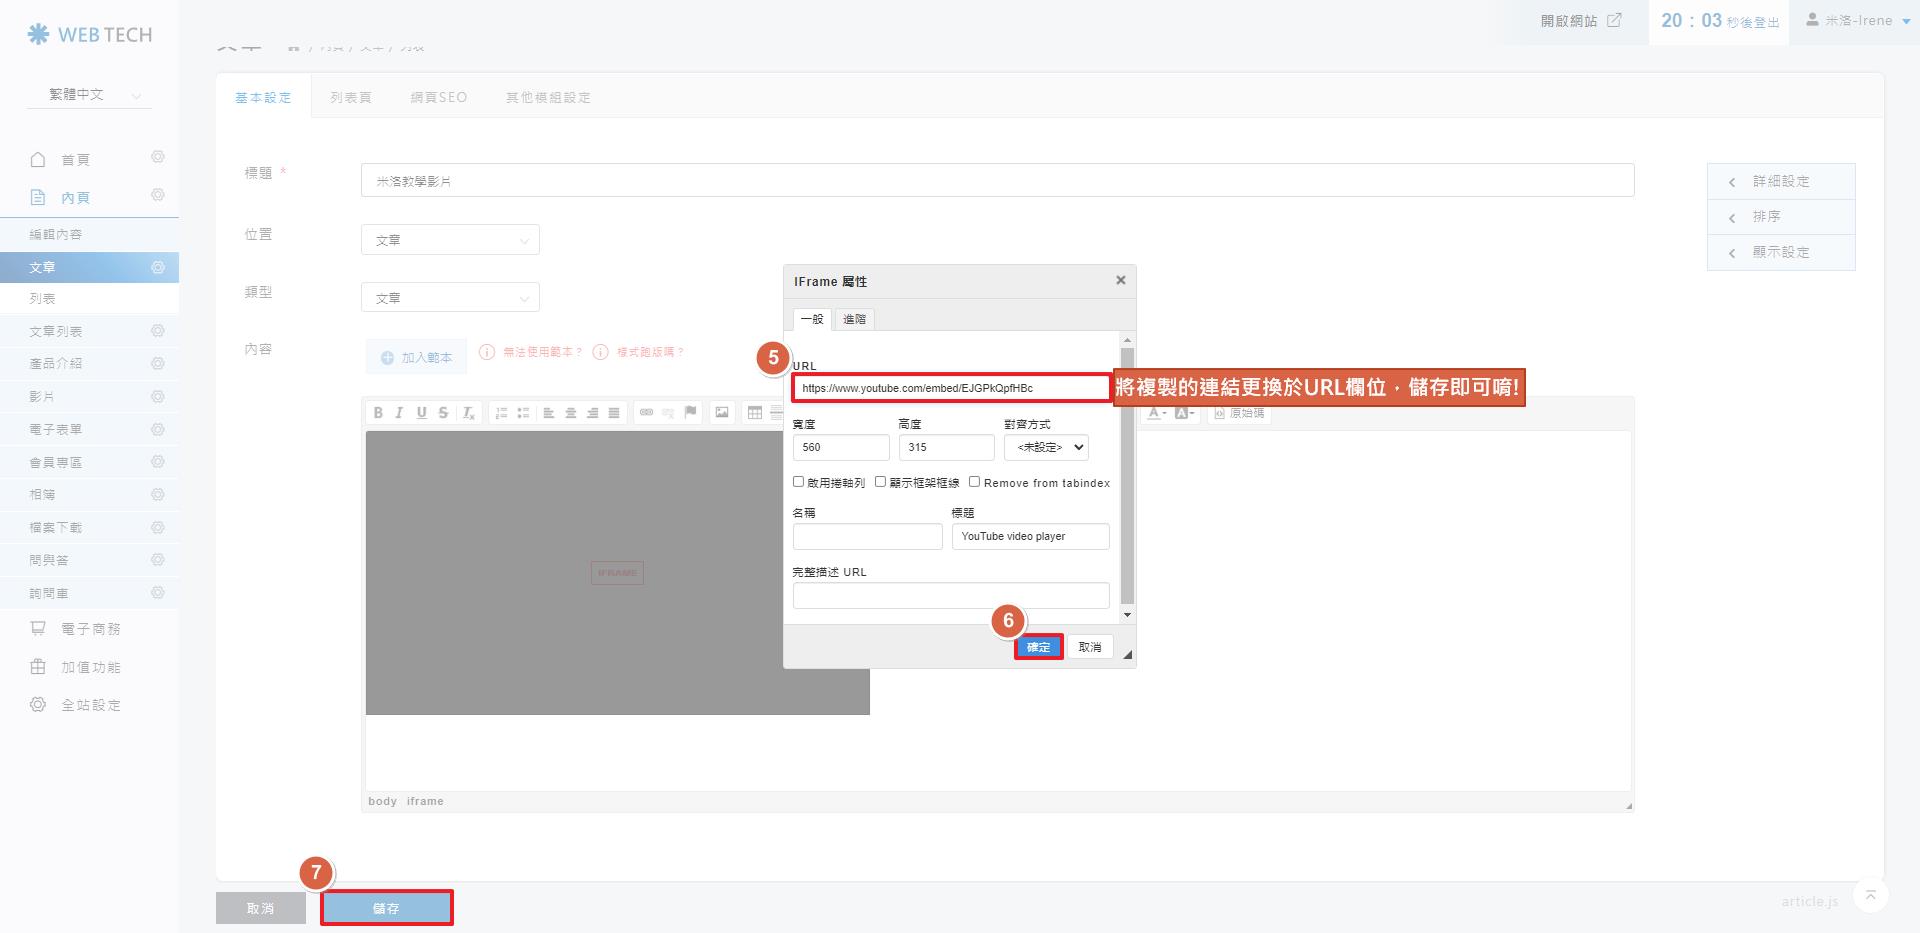Insert a numbered list
This screenshot has height=933, width=1920.
(x=501, y=413)
